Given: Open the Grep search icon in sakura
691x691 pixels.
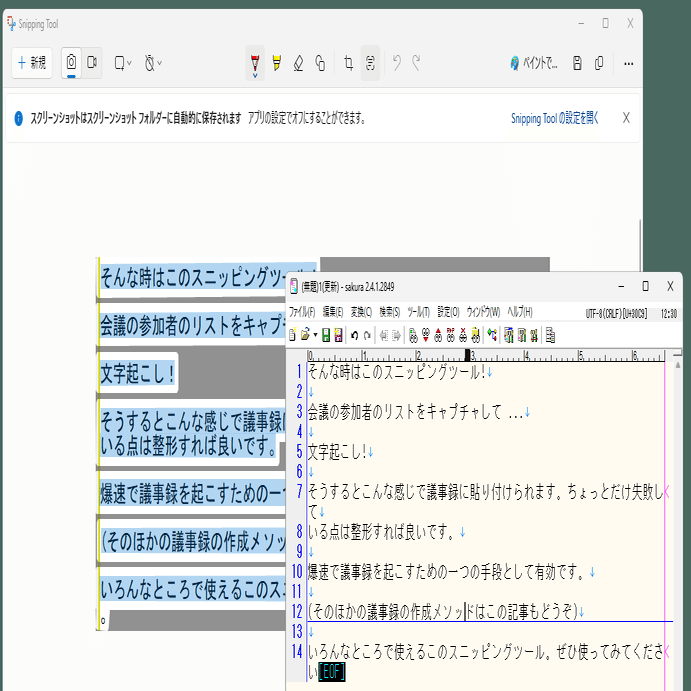Looking at the screenshot, I should coord(476,335).
